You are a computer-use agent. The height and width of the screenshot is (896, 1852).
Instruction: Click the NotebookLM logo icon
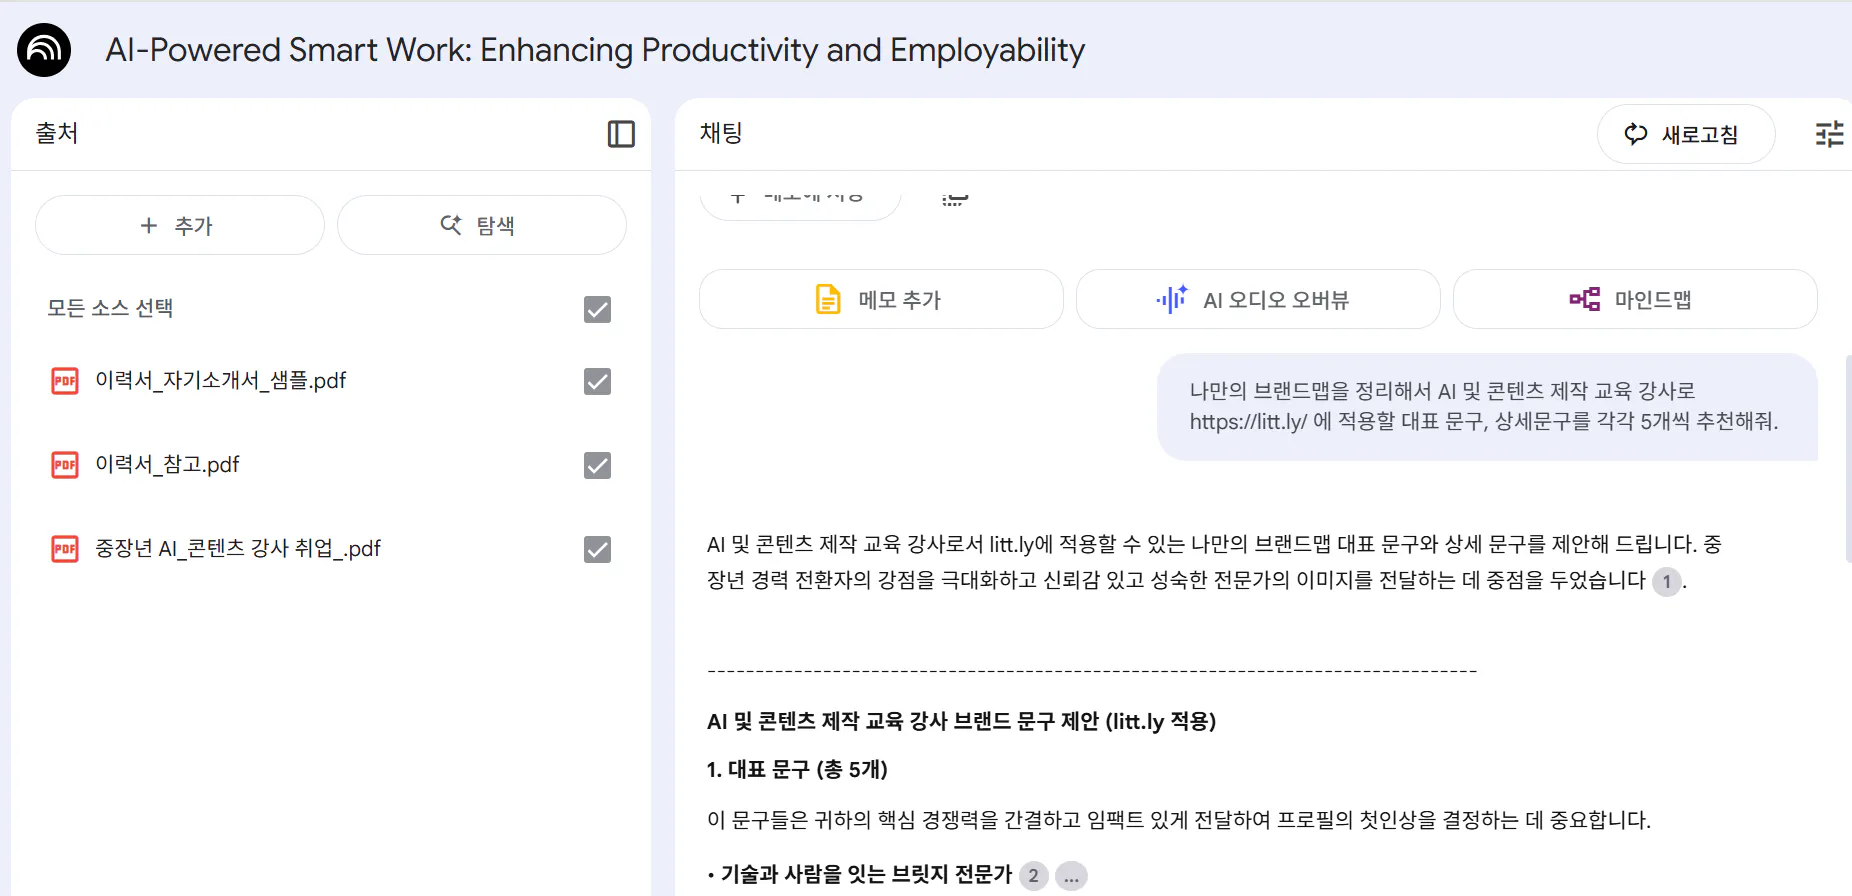point(44,50)
